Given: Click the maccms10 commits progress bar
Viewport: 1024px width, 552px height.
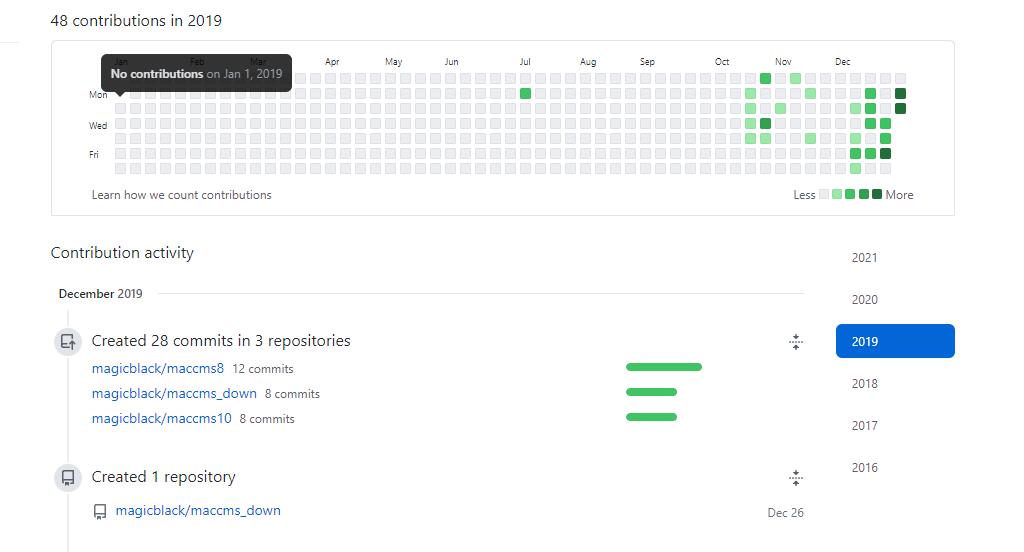Looking at the screenshot, I should [x=651, y=417].
